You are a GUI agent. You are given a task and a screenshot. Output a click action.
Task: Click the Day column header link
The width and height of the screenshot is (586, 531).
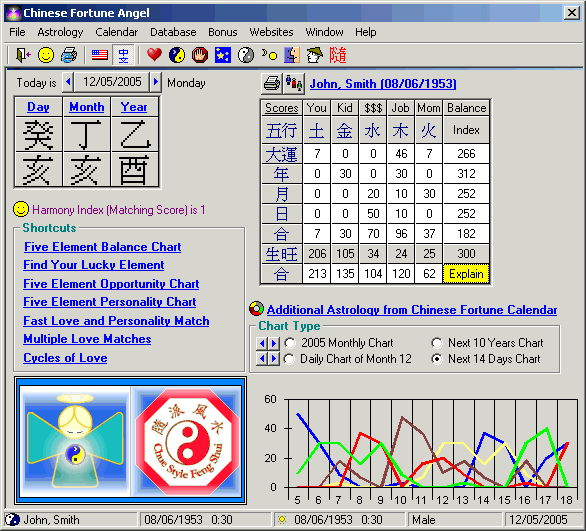click(x=38, y=107)
